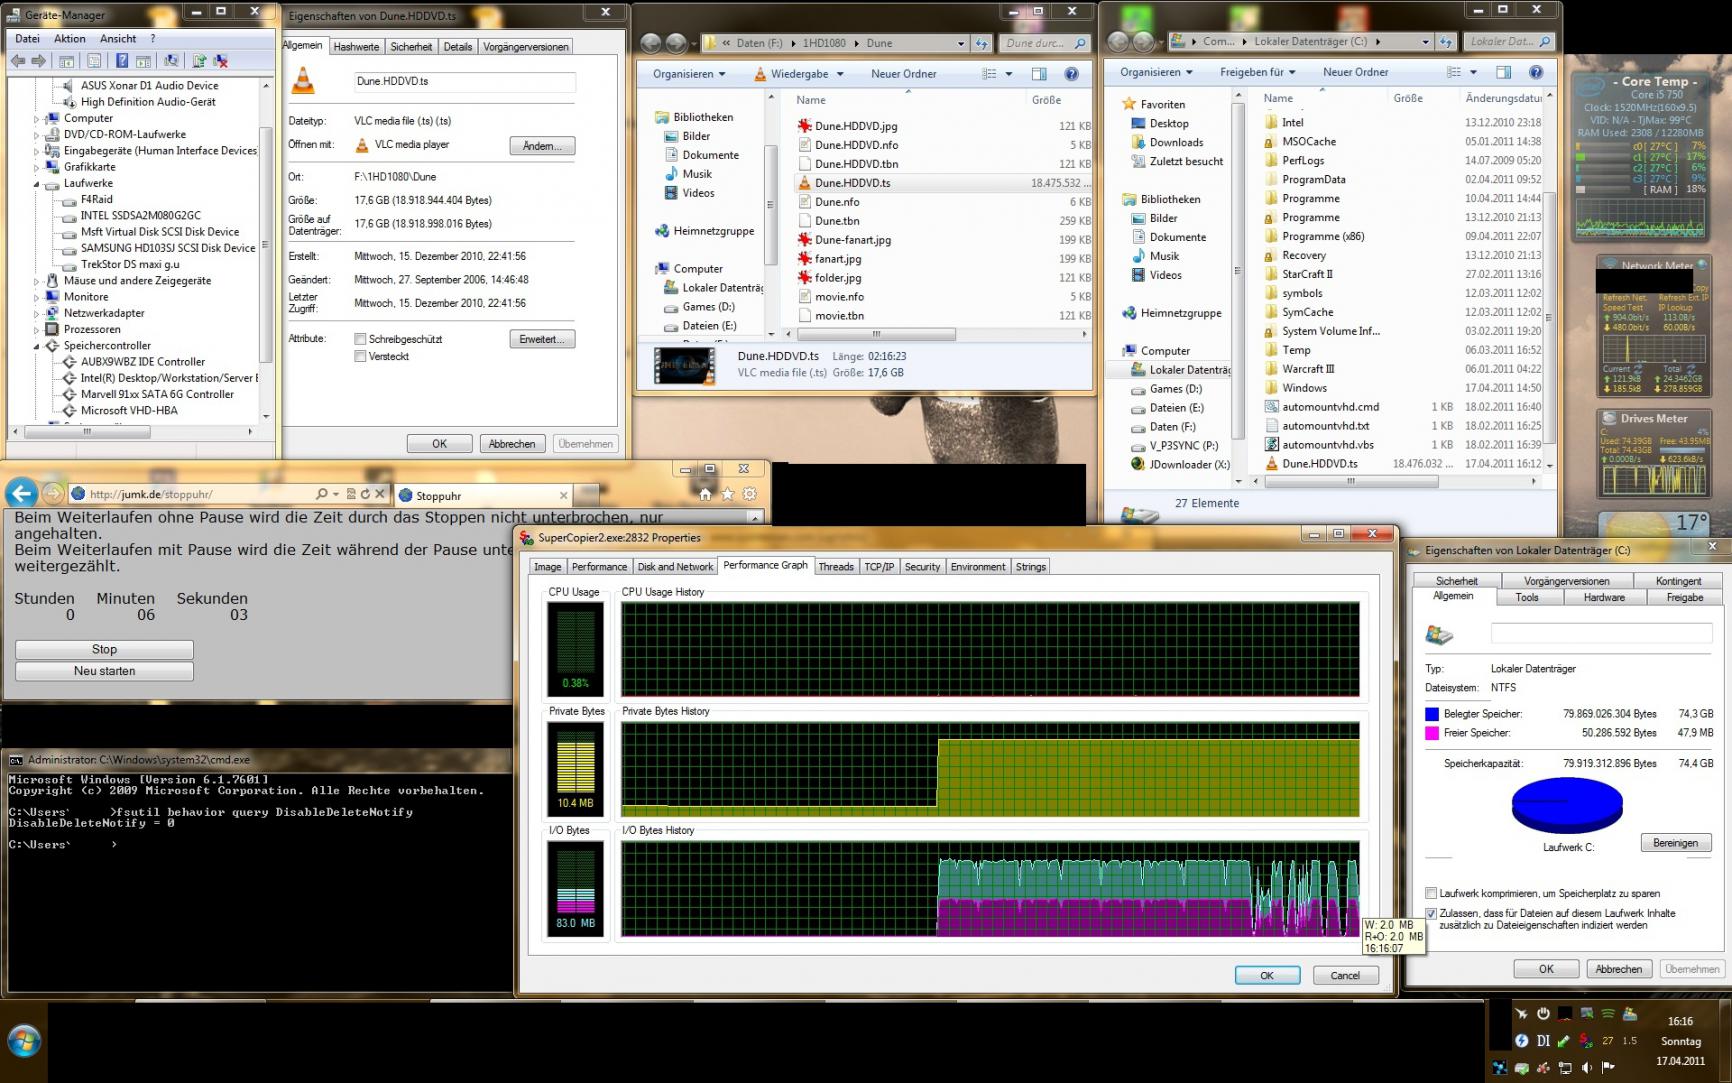Click the volume speaker icon in system tray
This screenshot has width=1732, height=1083.
click(x=1587, y=1068)
